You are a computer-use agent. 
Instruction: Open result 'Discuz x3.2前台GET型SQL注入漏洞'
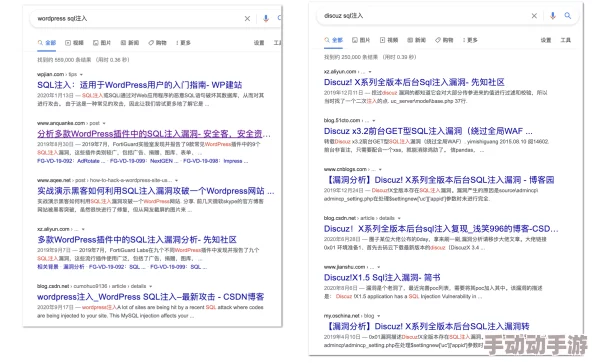click(x=428, y=131)
